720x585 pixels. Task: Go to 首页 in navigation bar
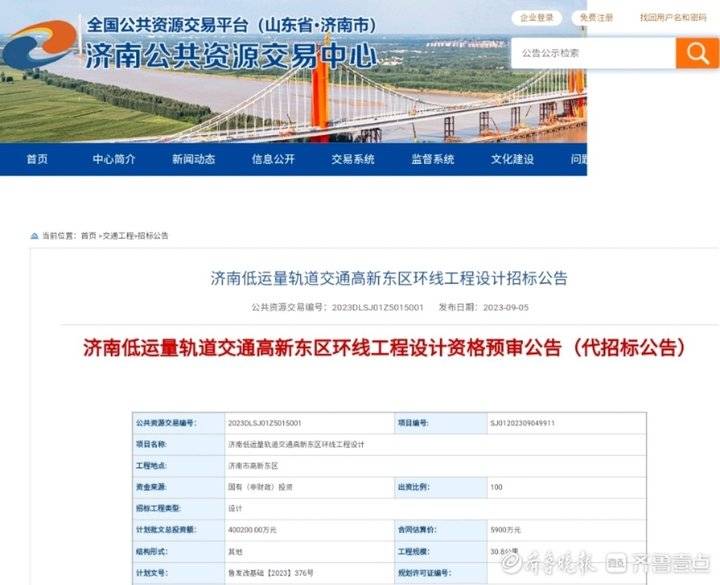pos(37,159)
